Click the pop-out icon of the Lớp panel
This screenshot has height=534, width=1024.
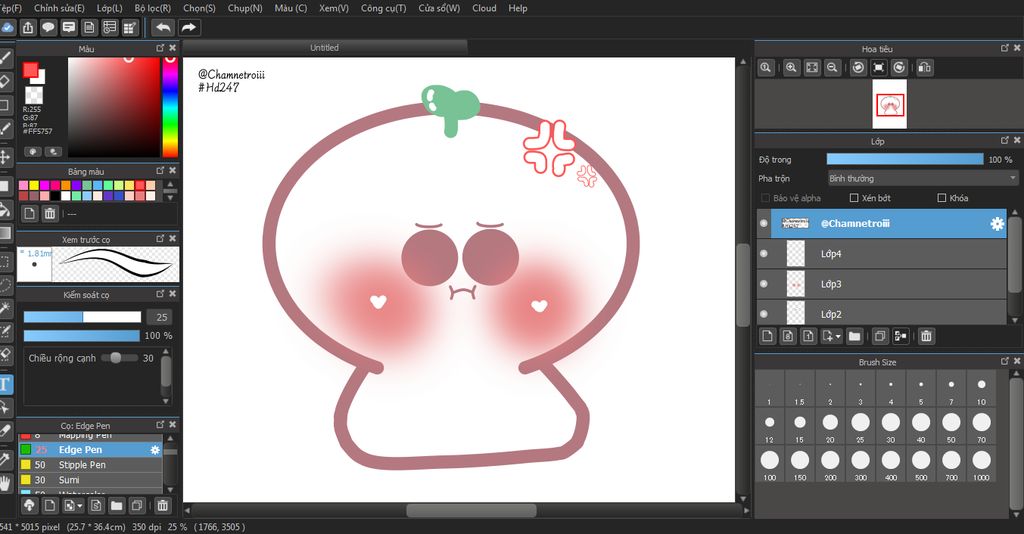point(1004,140)
